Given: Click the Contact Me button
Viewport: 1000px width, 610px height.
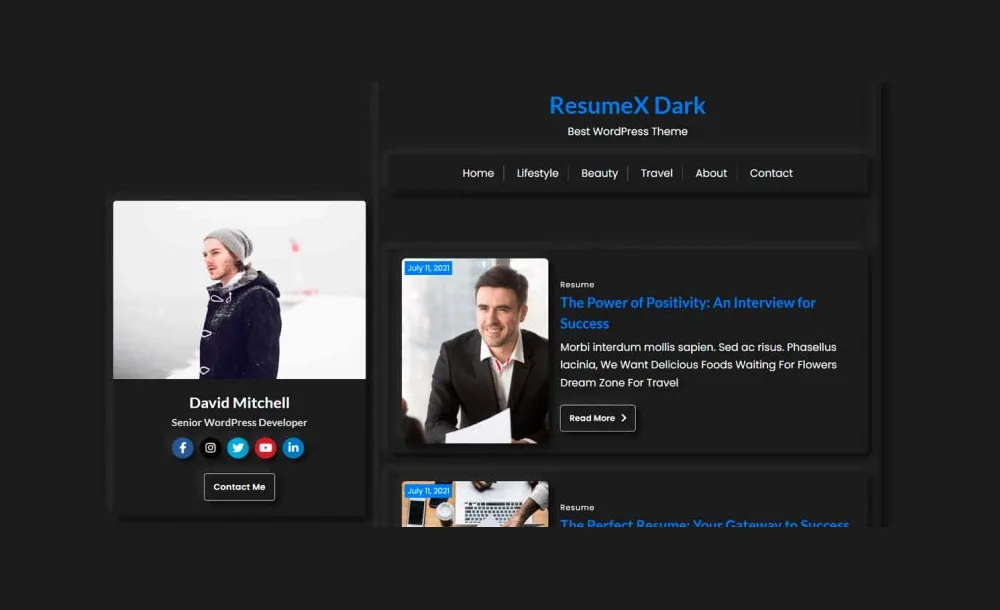Looking at the screenshot, I should click(239, 487).
